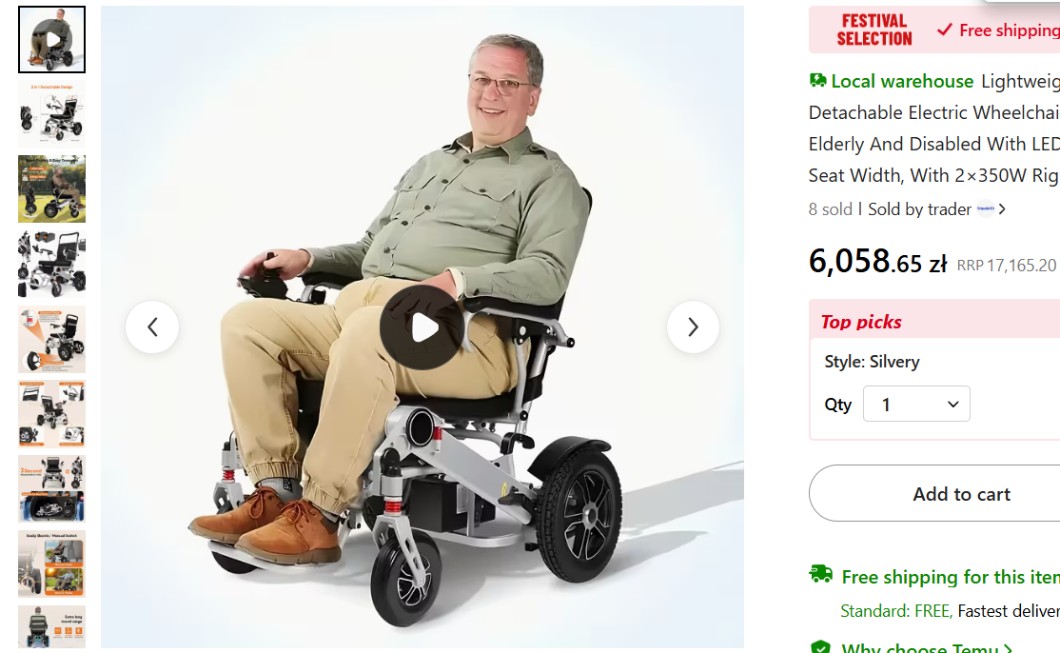Select the fourth wheelchair parts thumbnail

point(52,264)
